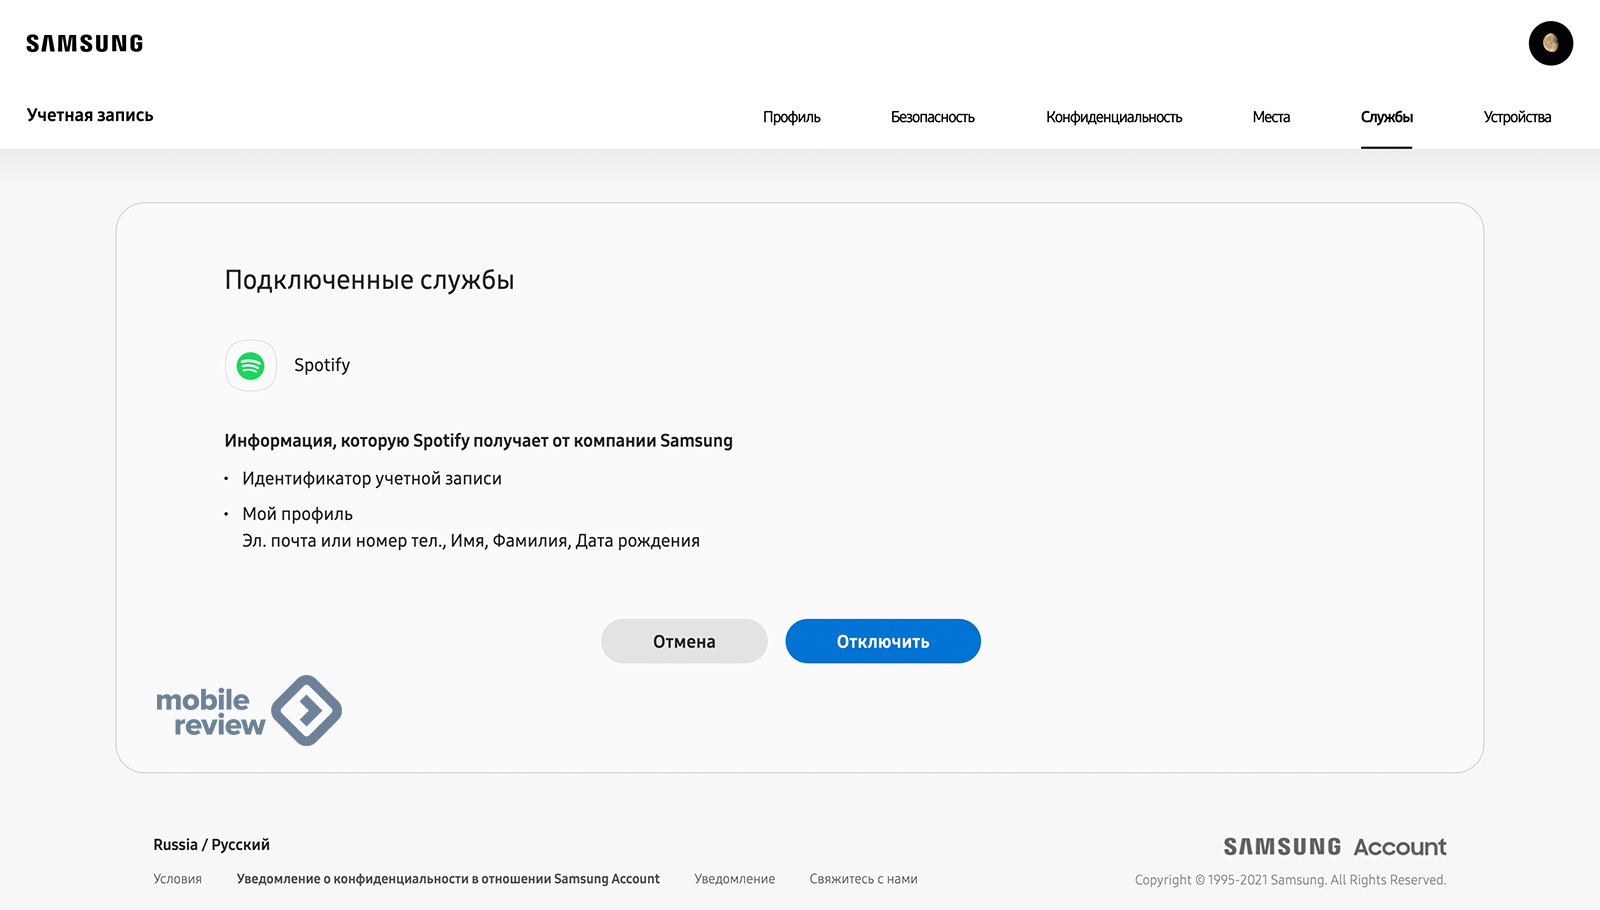This screenshot has height=910, width=1600.
Task: Select the Места tab
Action: pyautogui.click(x=1271, y=117)
